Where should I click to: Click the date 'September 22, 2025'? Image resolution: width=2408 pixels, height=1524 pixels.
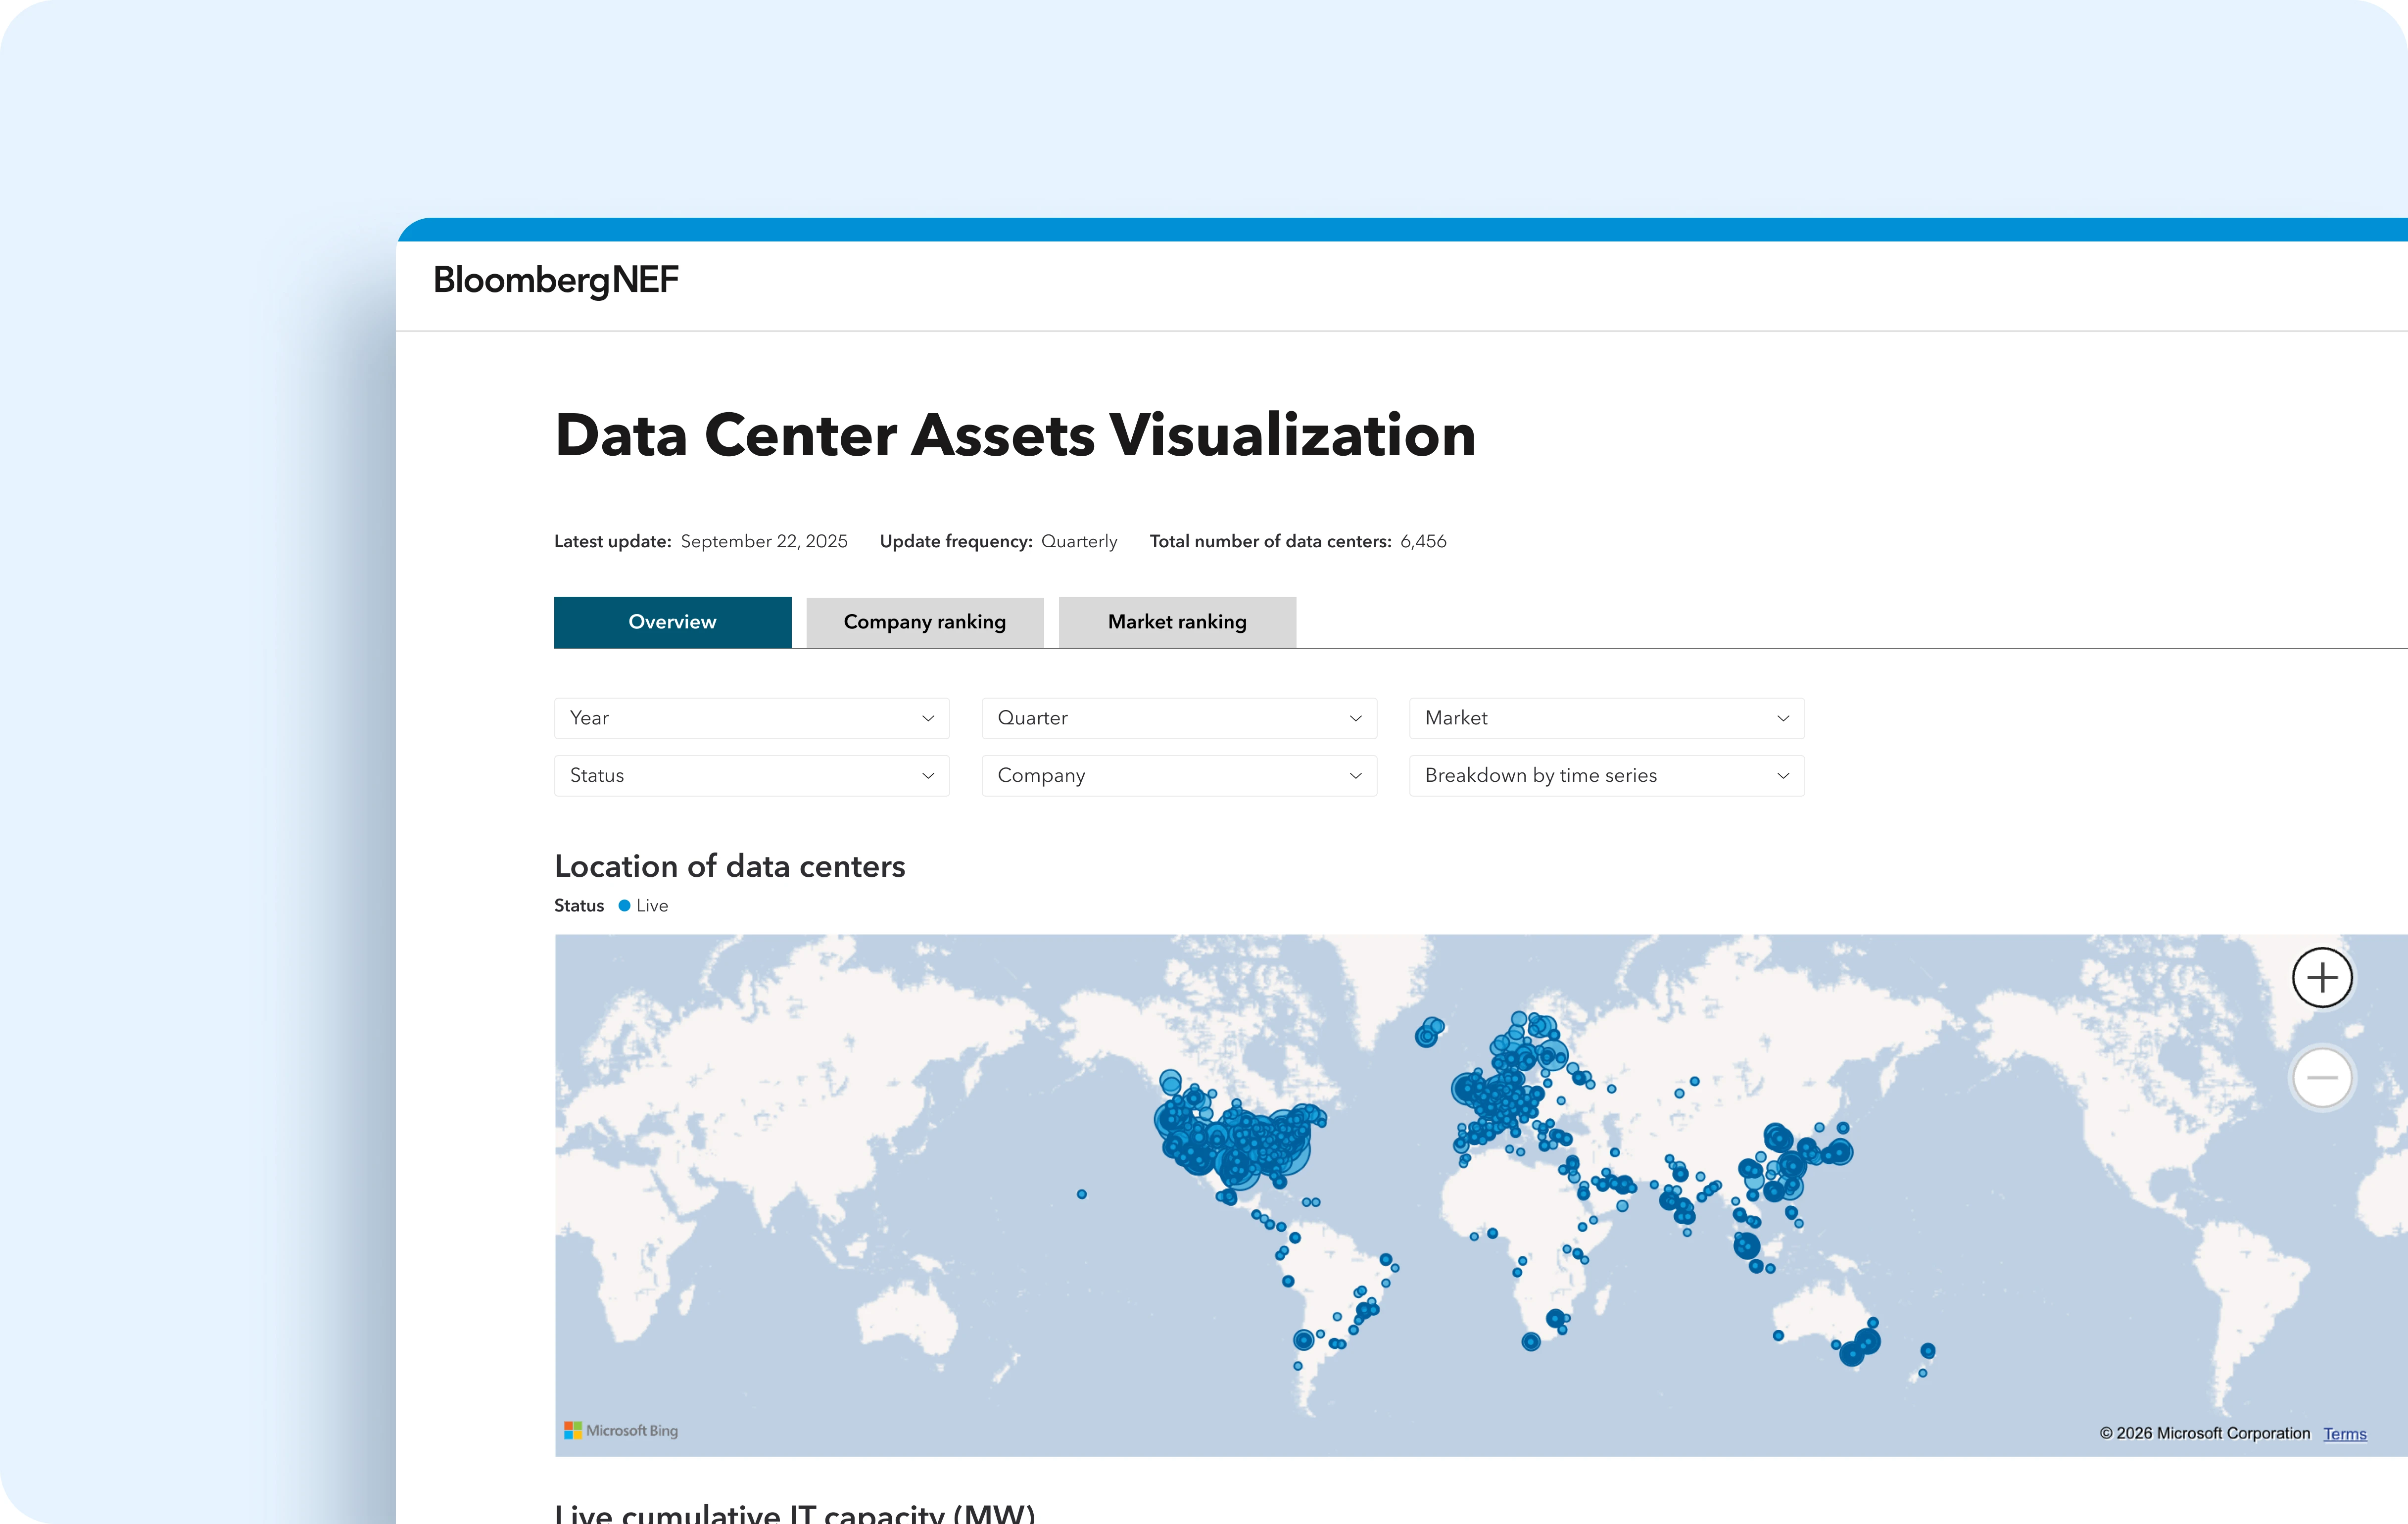tap(764, 541)
